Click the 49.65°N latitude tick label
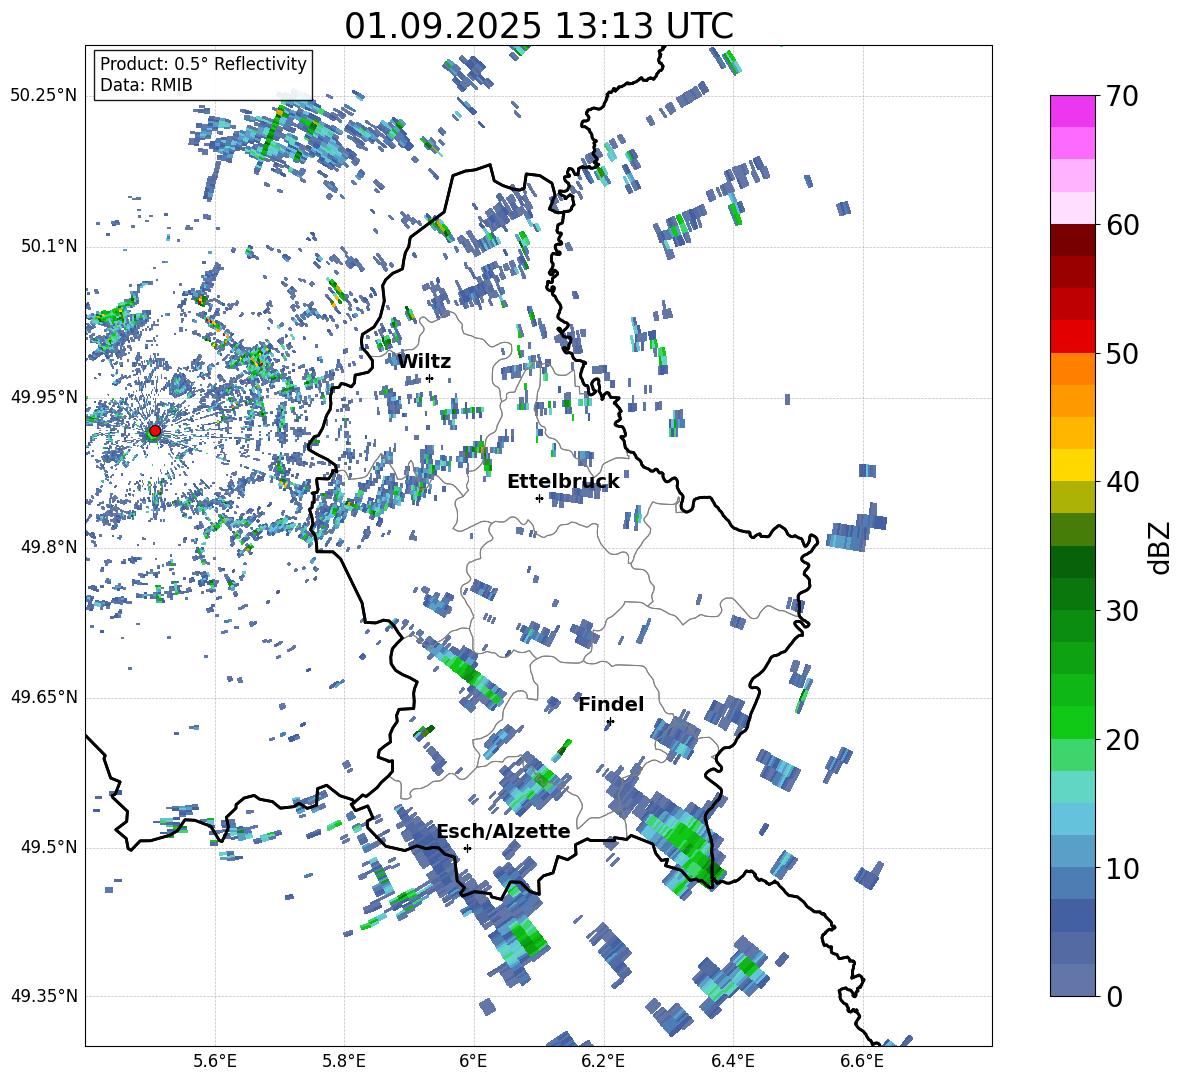Screen dimensions: 1184x1081 click(44, 697)
